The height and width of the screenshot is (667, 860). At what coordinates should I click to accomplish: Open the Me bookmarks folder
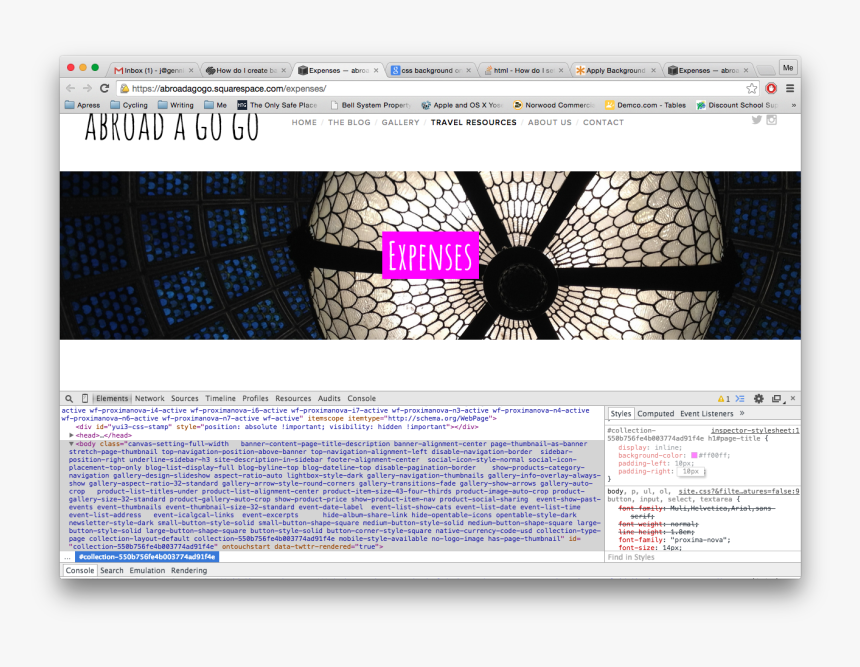coord(216,105)
